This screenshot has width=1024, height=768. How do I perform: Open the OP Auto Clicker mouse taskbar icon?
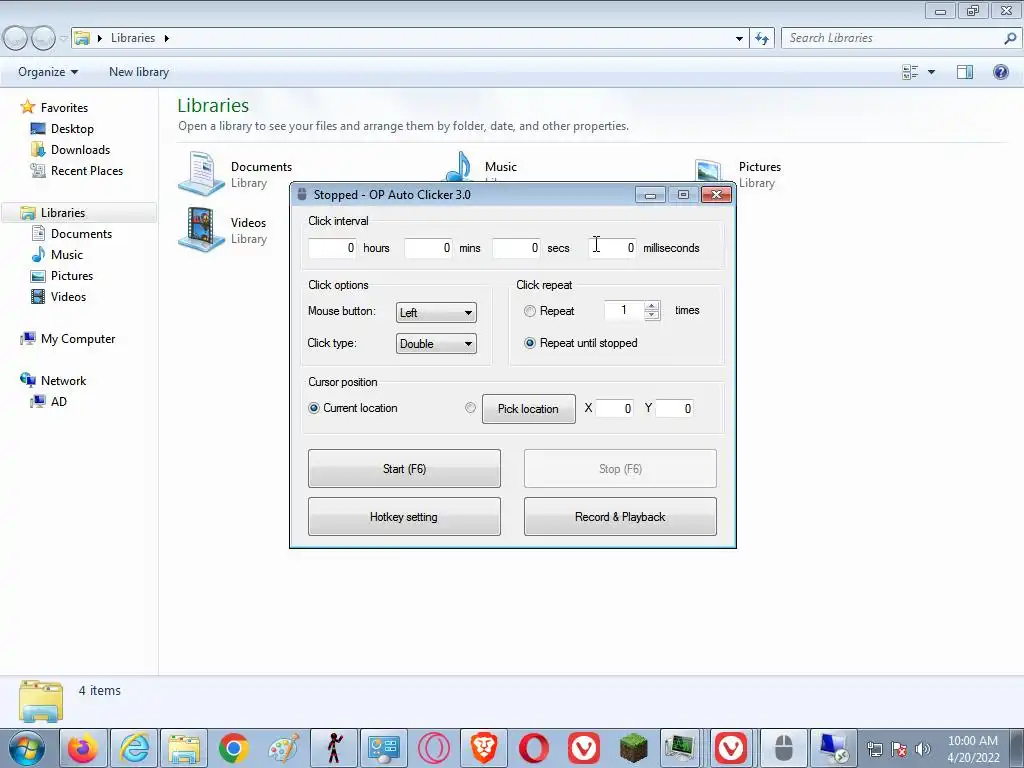pos(783,748)
